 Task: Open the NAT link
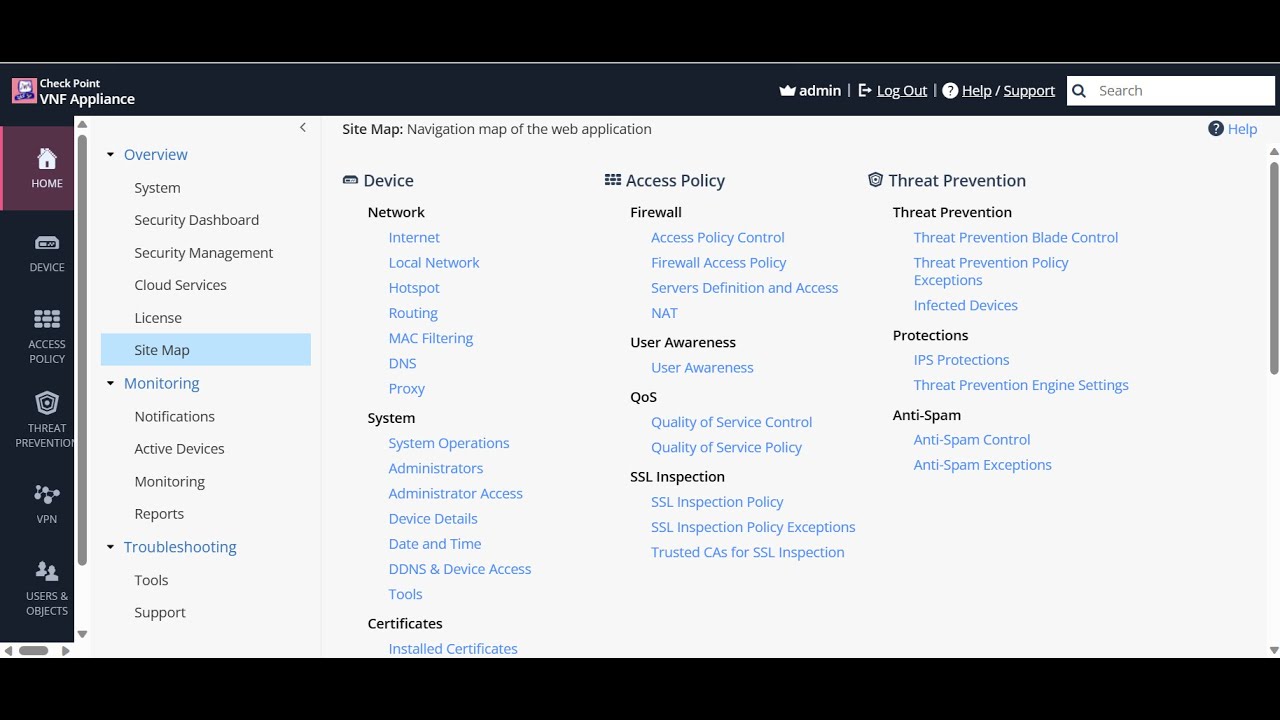click(x=664, y=313)
